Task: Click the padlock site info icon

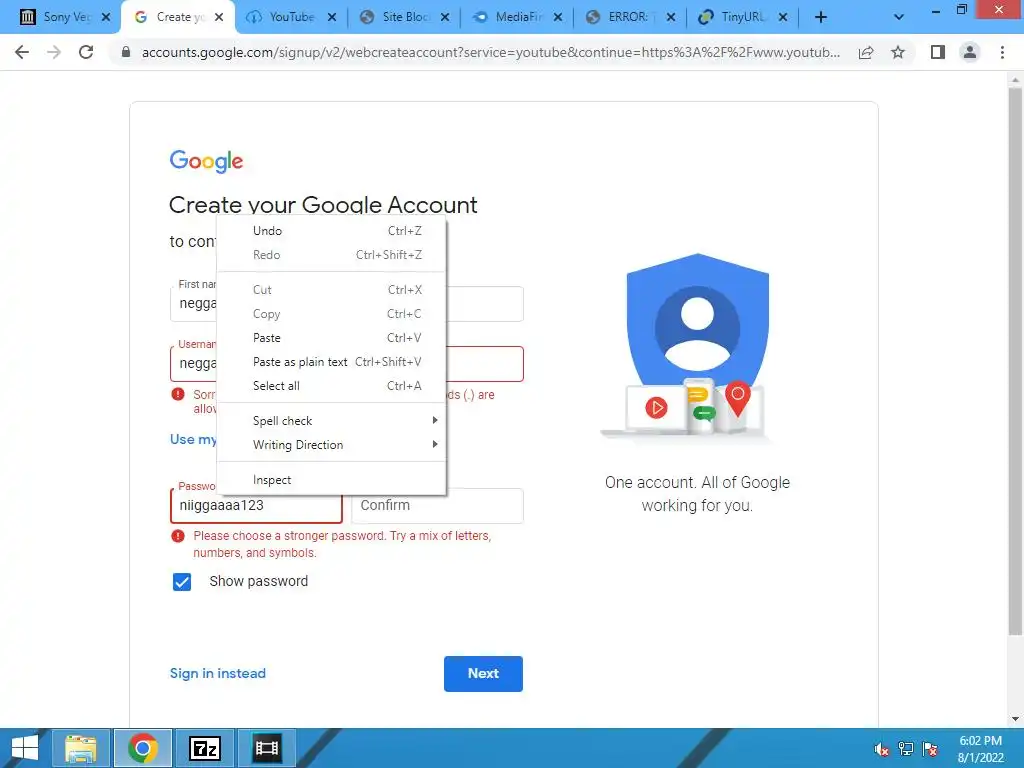Action: point(126,52)
